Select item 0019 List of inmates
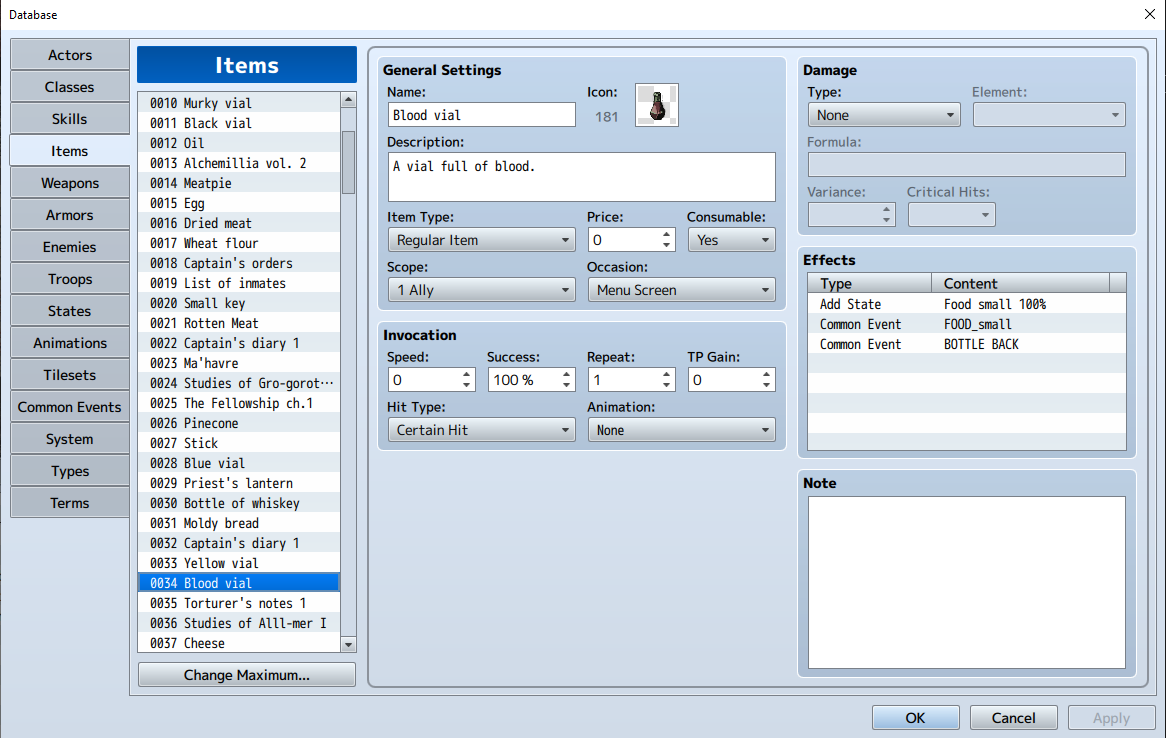The height and width of the screenshot is (738, 1166). click(239, 283)
